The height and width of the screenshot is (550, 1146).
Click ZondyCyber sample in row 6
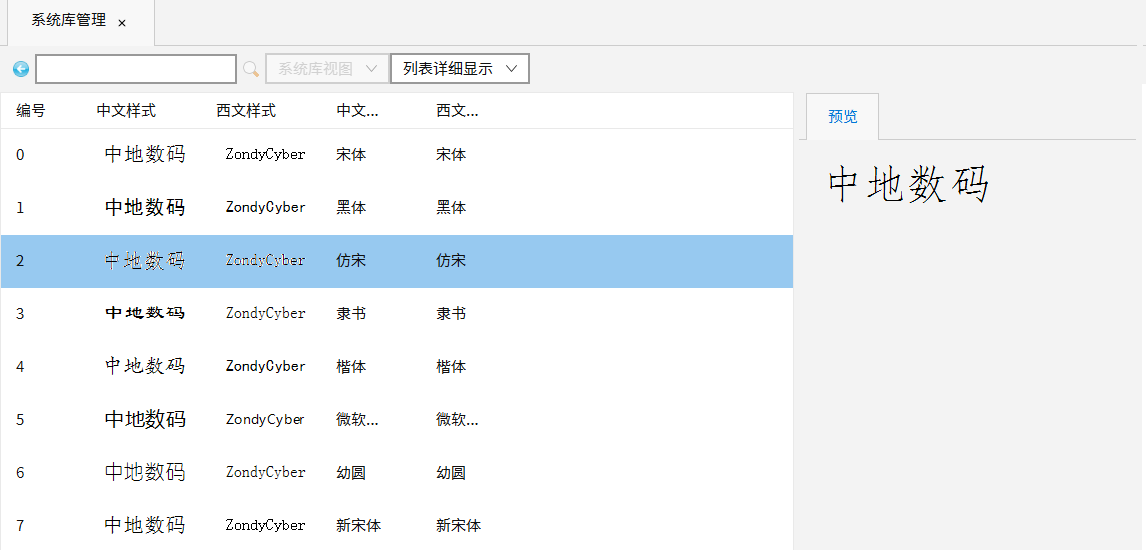point(265,473)
